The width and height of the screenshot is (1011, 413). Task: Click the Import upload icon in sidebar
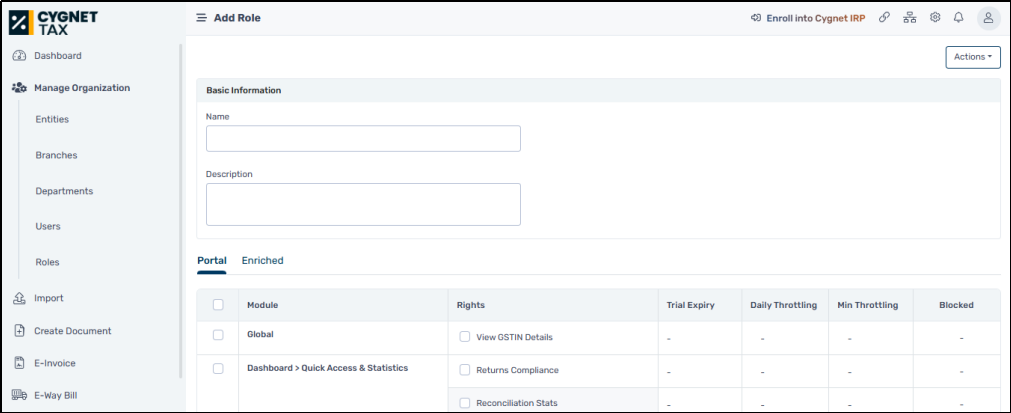coord(19,298)
